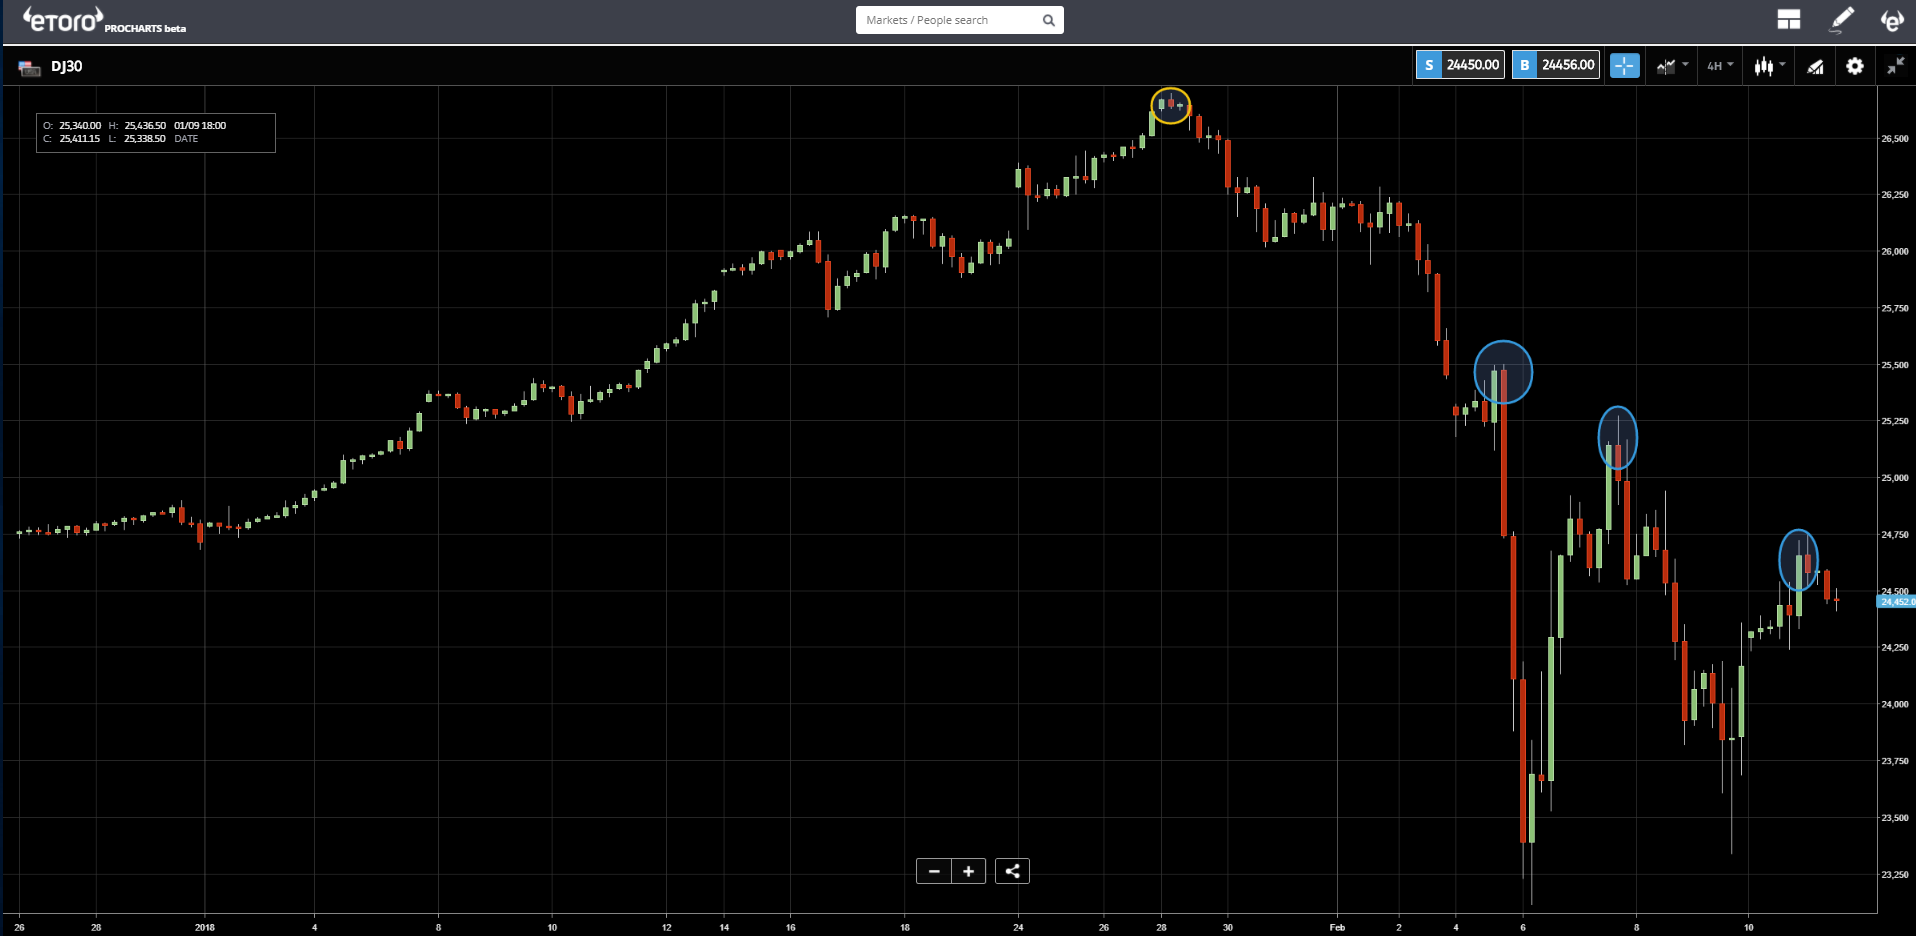
Task: Open the drawing tools chart icon
Action: coord(1815,66)
